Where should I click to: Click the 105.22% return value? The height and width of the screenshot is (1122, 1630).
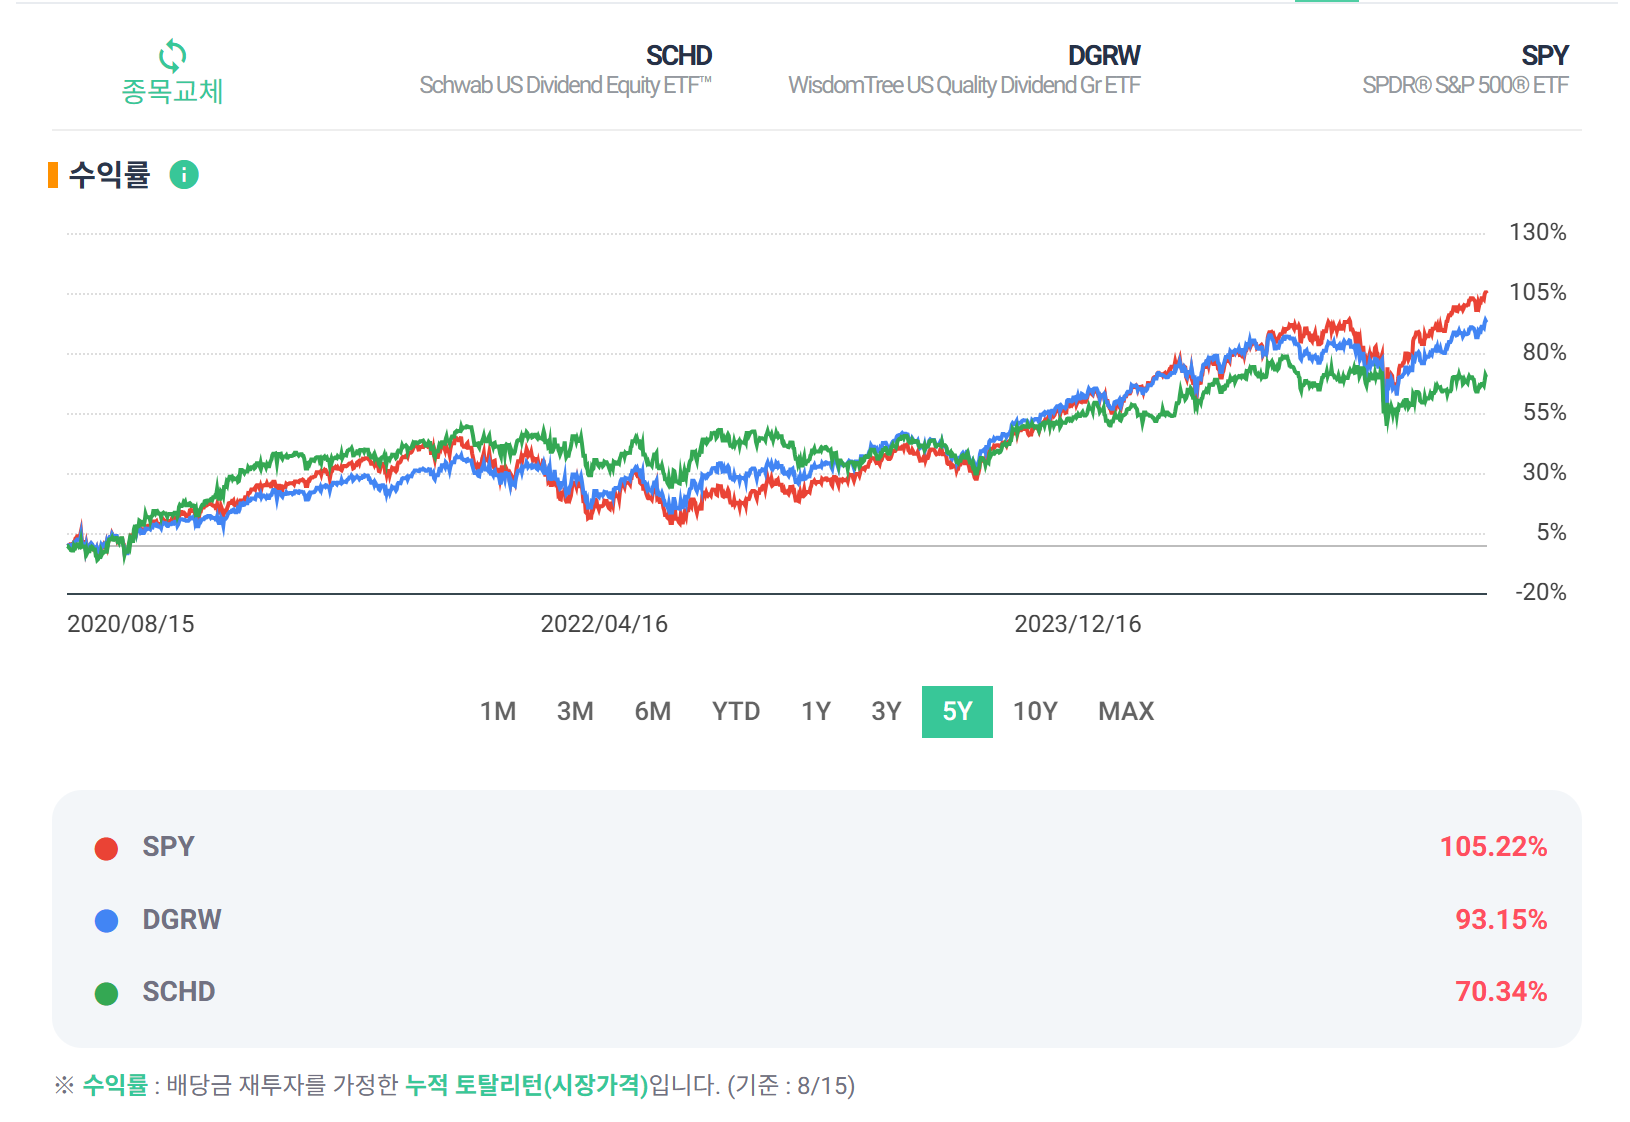(x=1493, y=846)
